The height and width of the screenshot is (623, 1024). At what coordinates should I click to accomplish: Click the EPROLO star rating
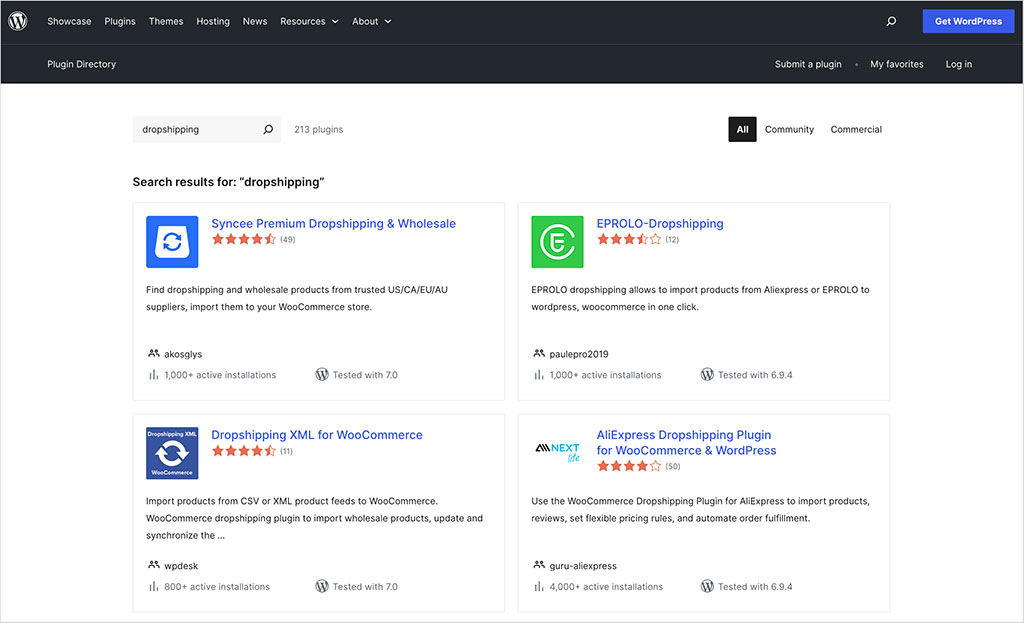[629, 240]
